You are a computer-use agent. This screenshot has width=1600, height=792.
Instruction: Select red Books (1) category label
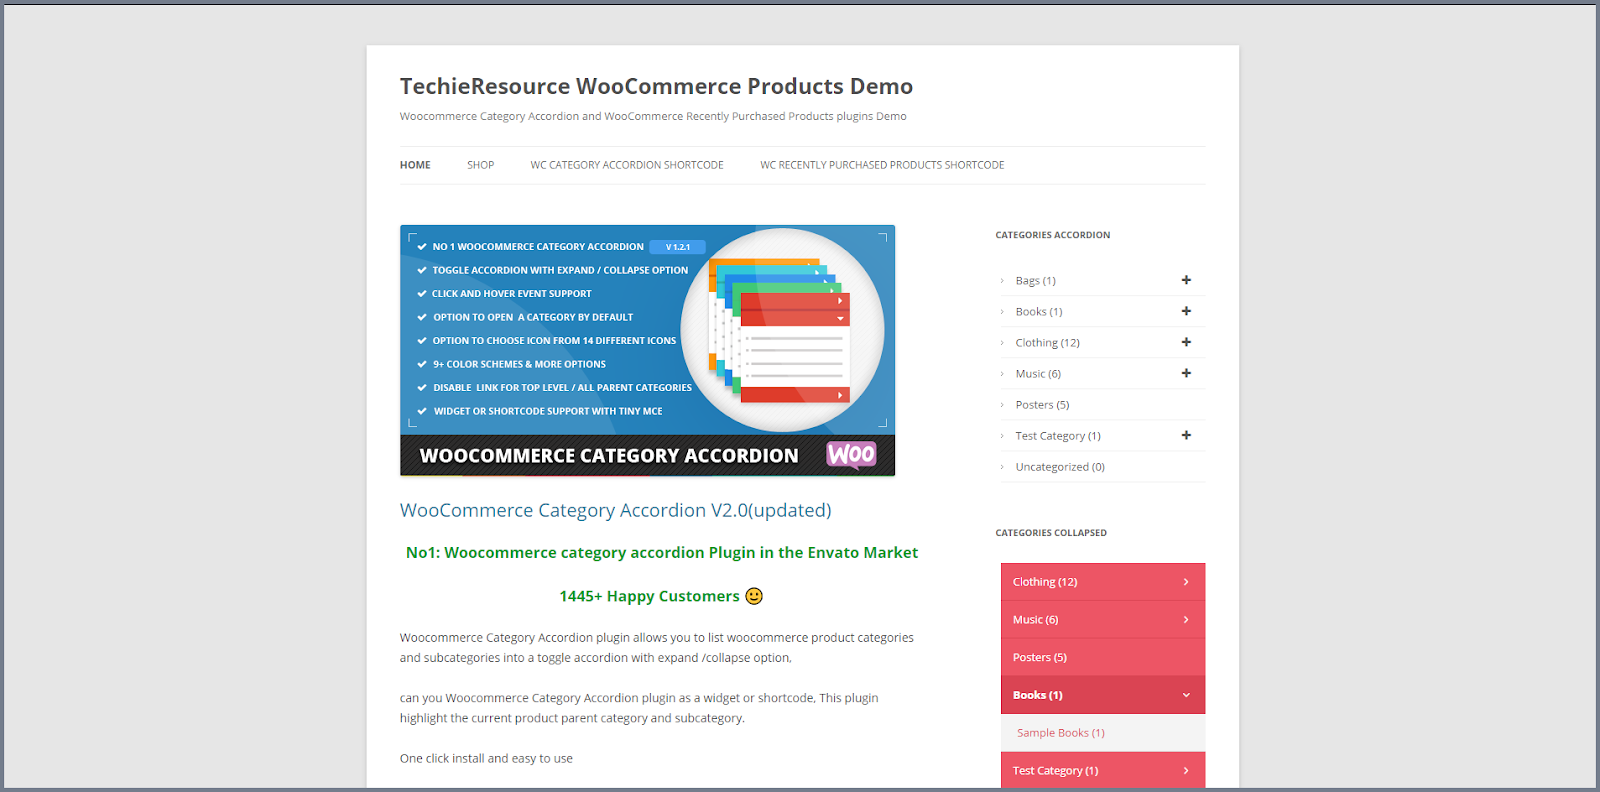coord(1037,695)
